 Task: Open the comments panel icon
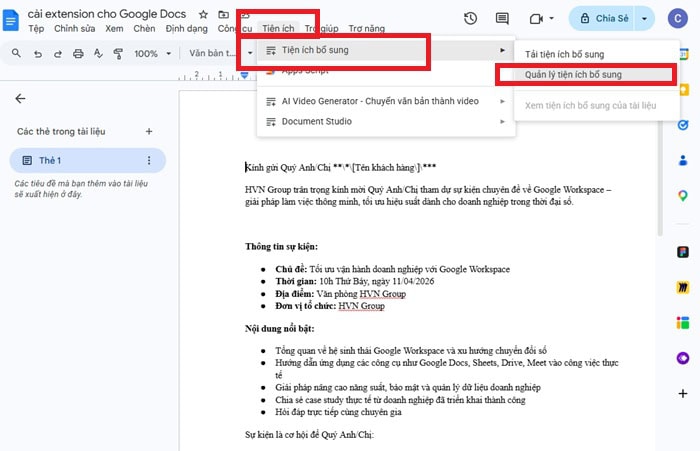pyautogui.click(x=502, y=19)
